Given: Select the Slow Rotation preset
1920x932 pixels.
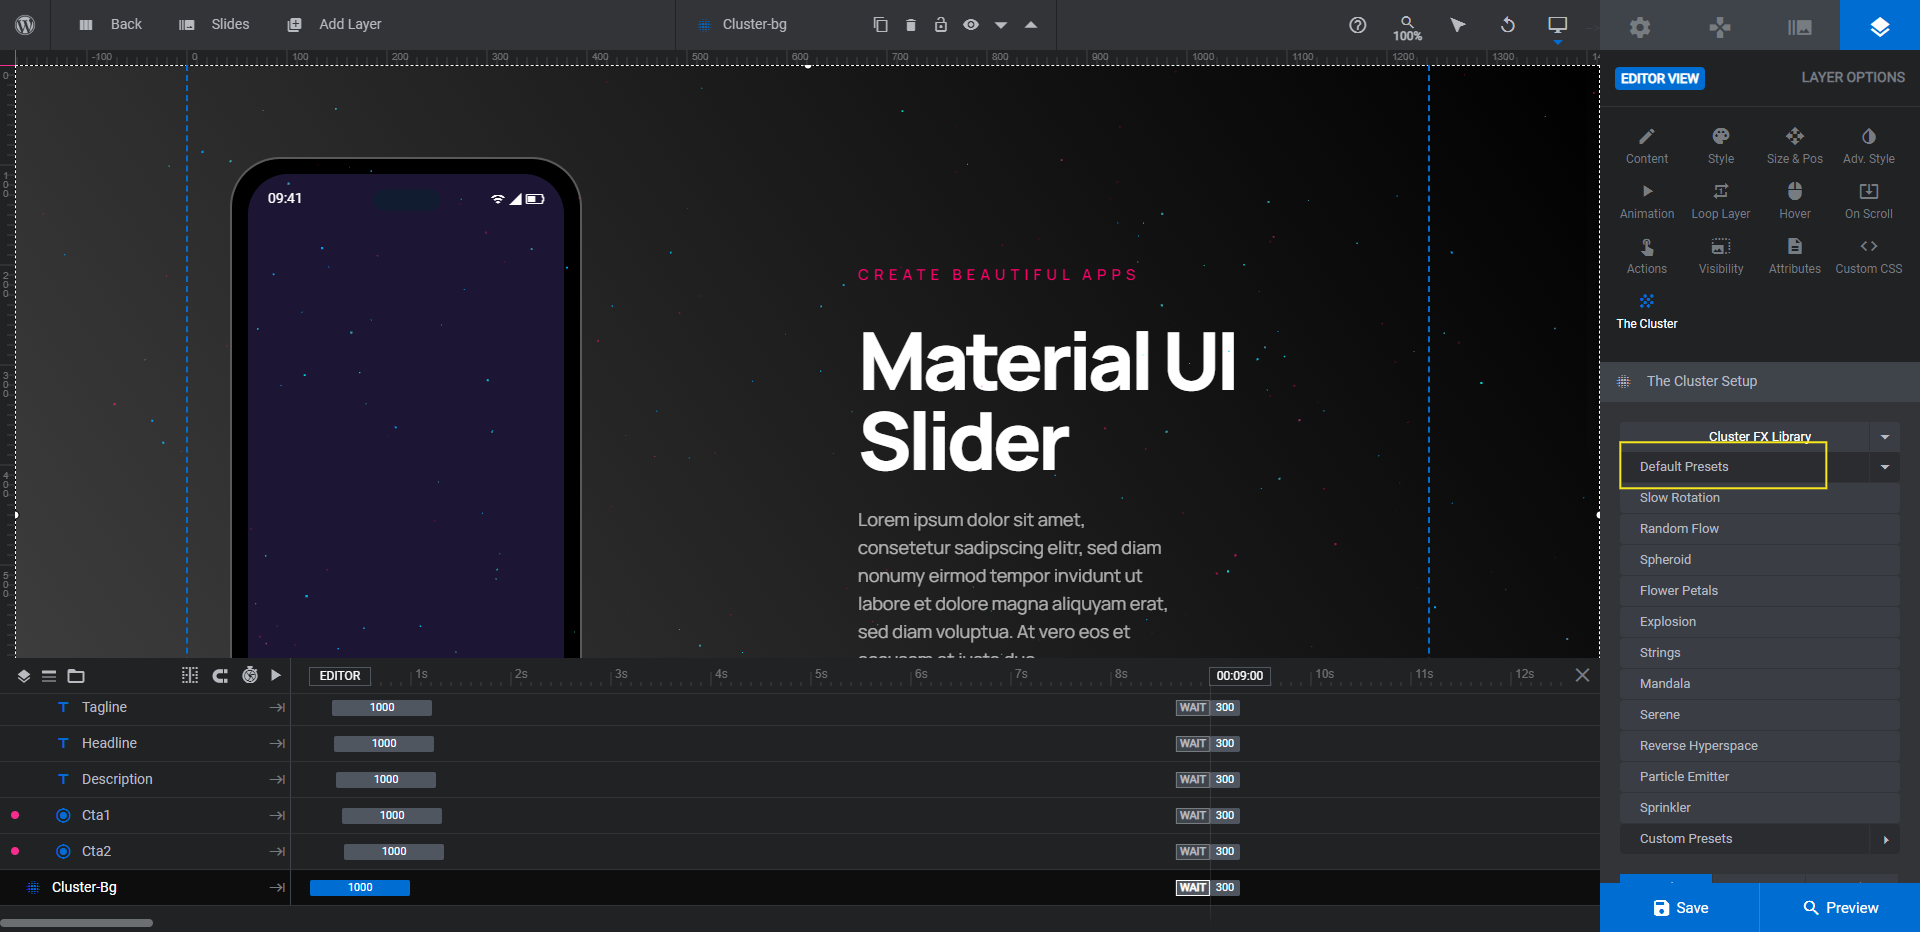Looking at the screenshot, I should [1760, 498].
